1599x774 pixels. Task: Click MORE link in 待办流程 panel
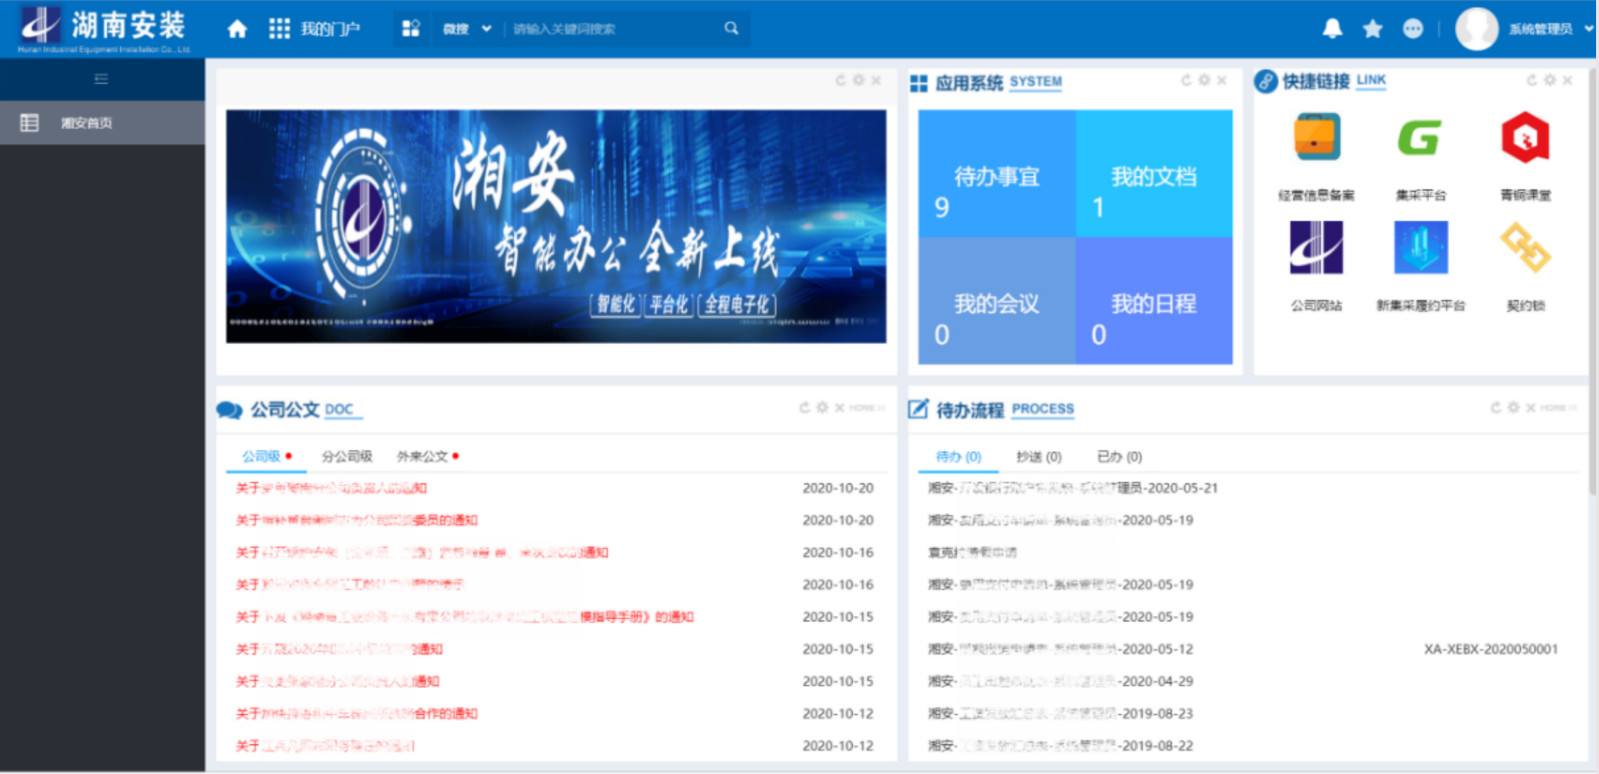[1558, 408]
